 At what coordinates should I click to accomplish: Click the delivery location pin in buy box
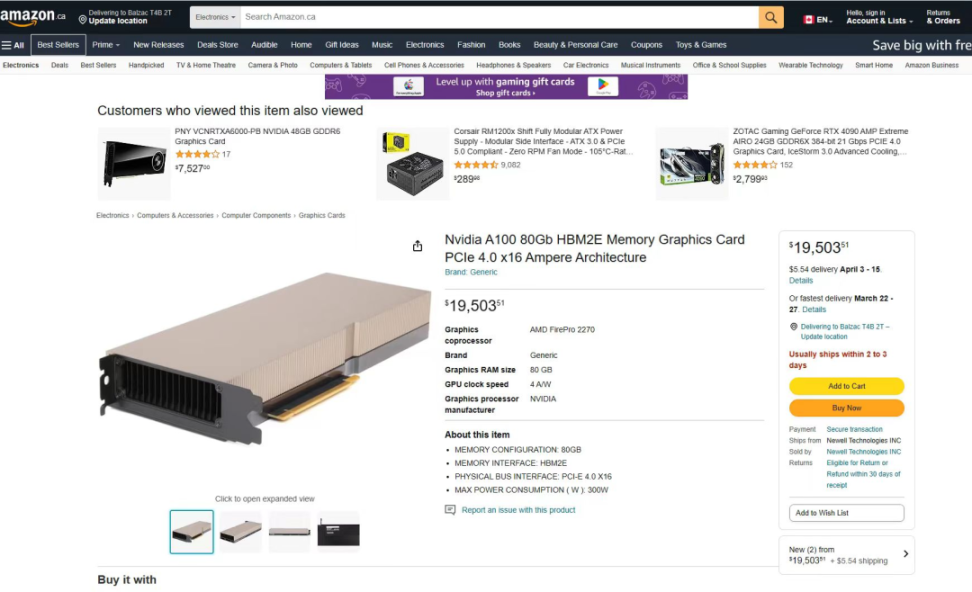click(793, 327)
